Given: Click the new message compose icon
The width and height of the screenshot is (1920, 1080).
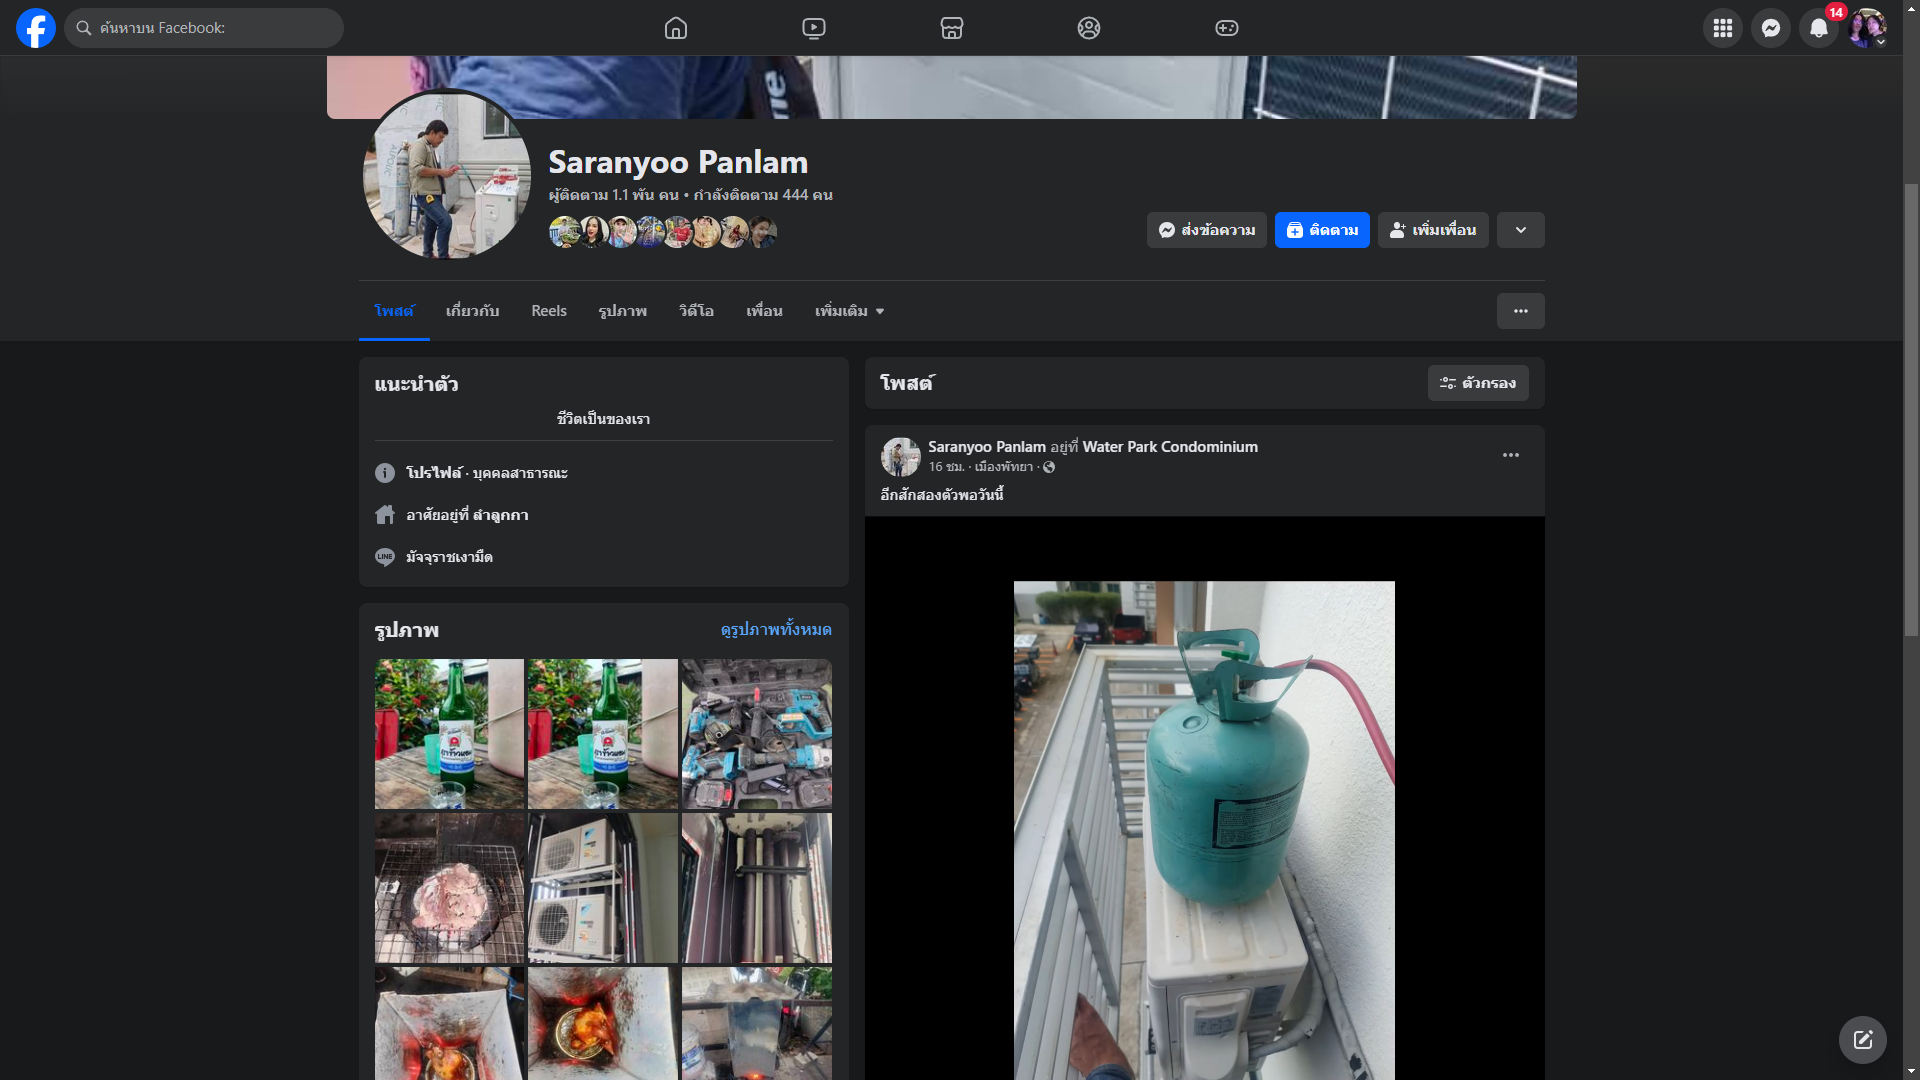Looking at the screenshot, I should click(1862, 1040).
